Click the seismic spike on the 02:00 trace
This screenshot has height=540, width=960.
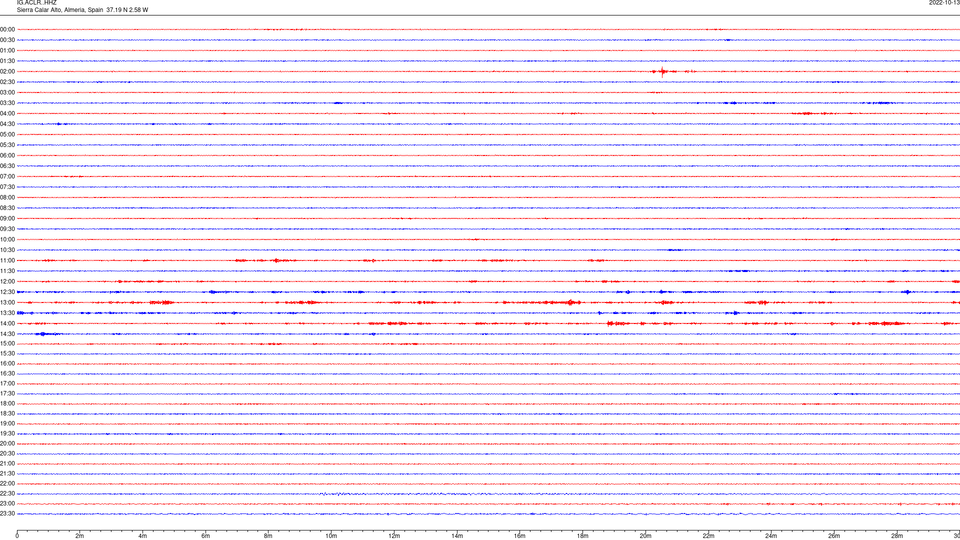click(662, 72)
